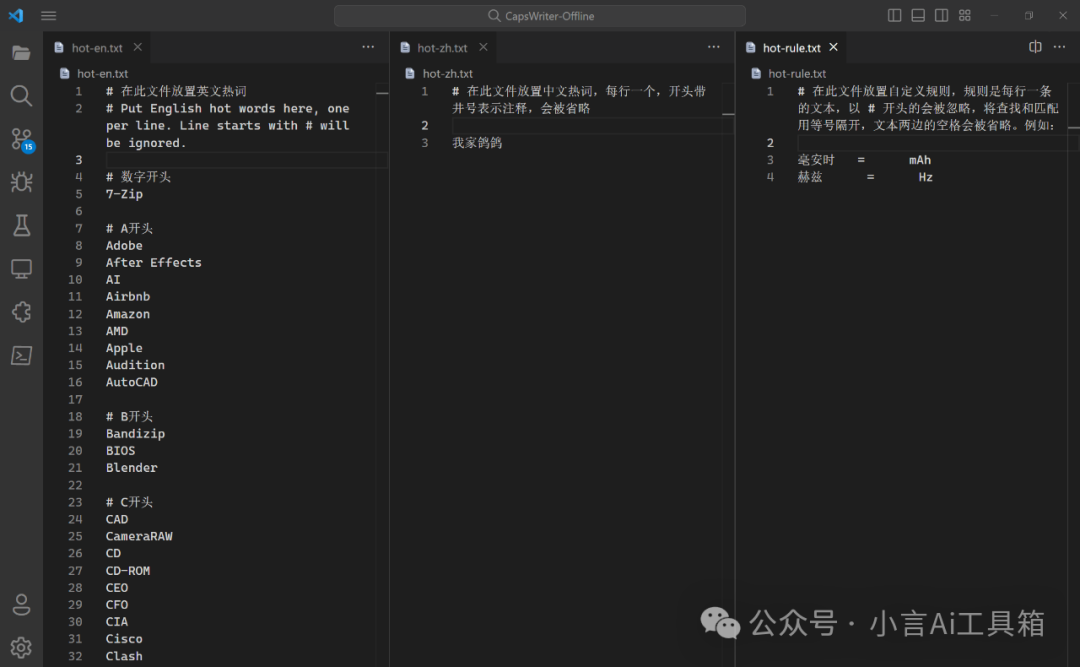
Task: Click the Apple hot word
Action: pyautogui.click(x=124, y=348)
